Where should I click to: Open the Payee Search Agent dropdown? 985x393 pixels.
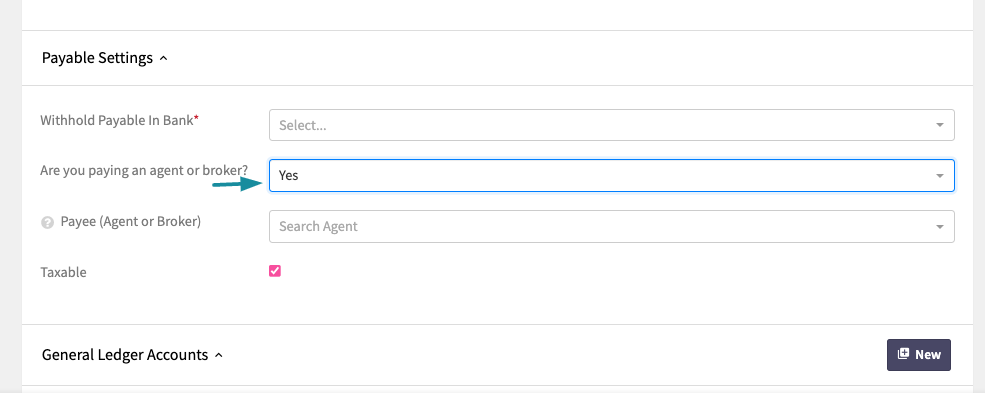[612, 227]
